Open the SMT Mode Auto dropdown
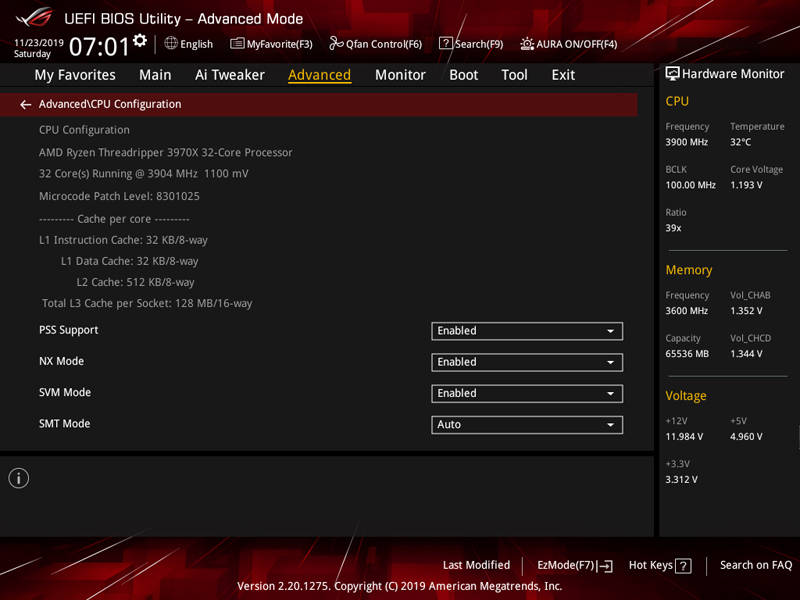800x600 pixels. (x=527, y=425)
